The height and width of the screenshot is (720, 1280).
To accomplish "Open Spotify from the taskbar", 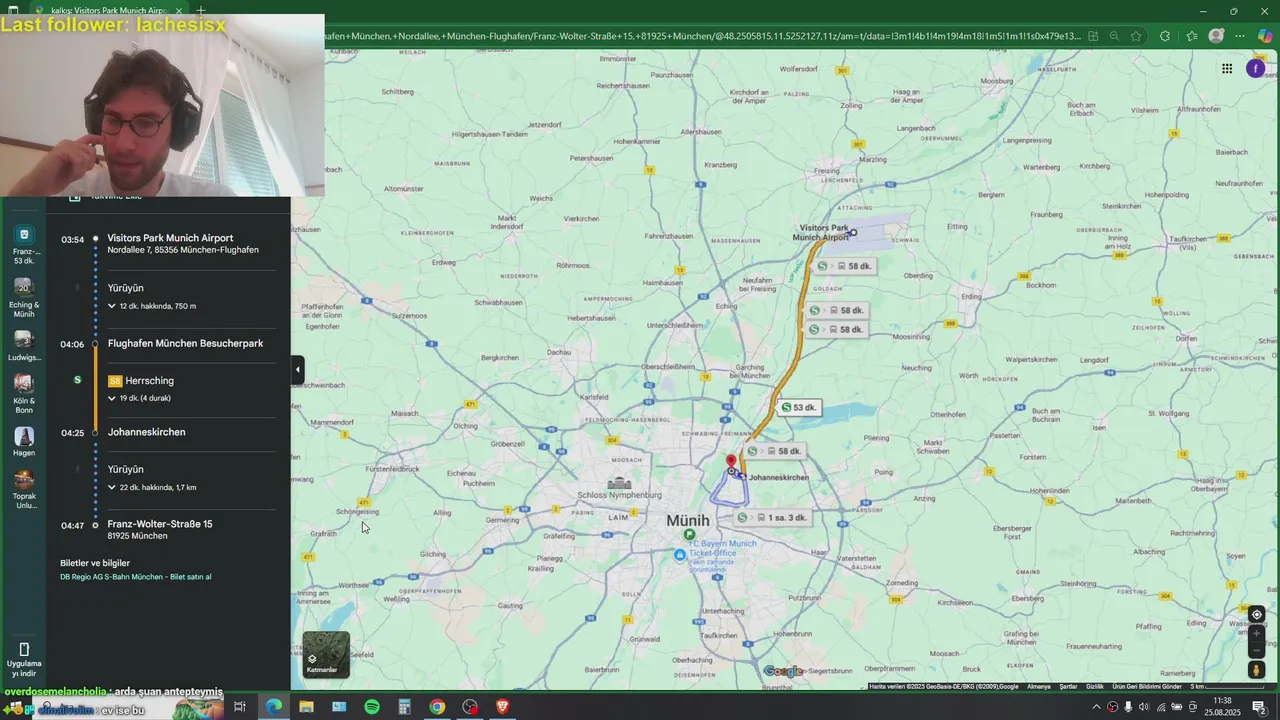I will [372, 707].
